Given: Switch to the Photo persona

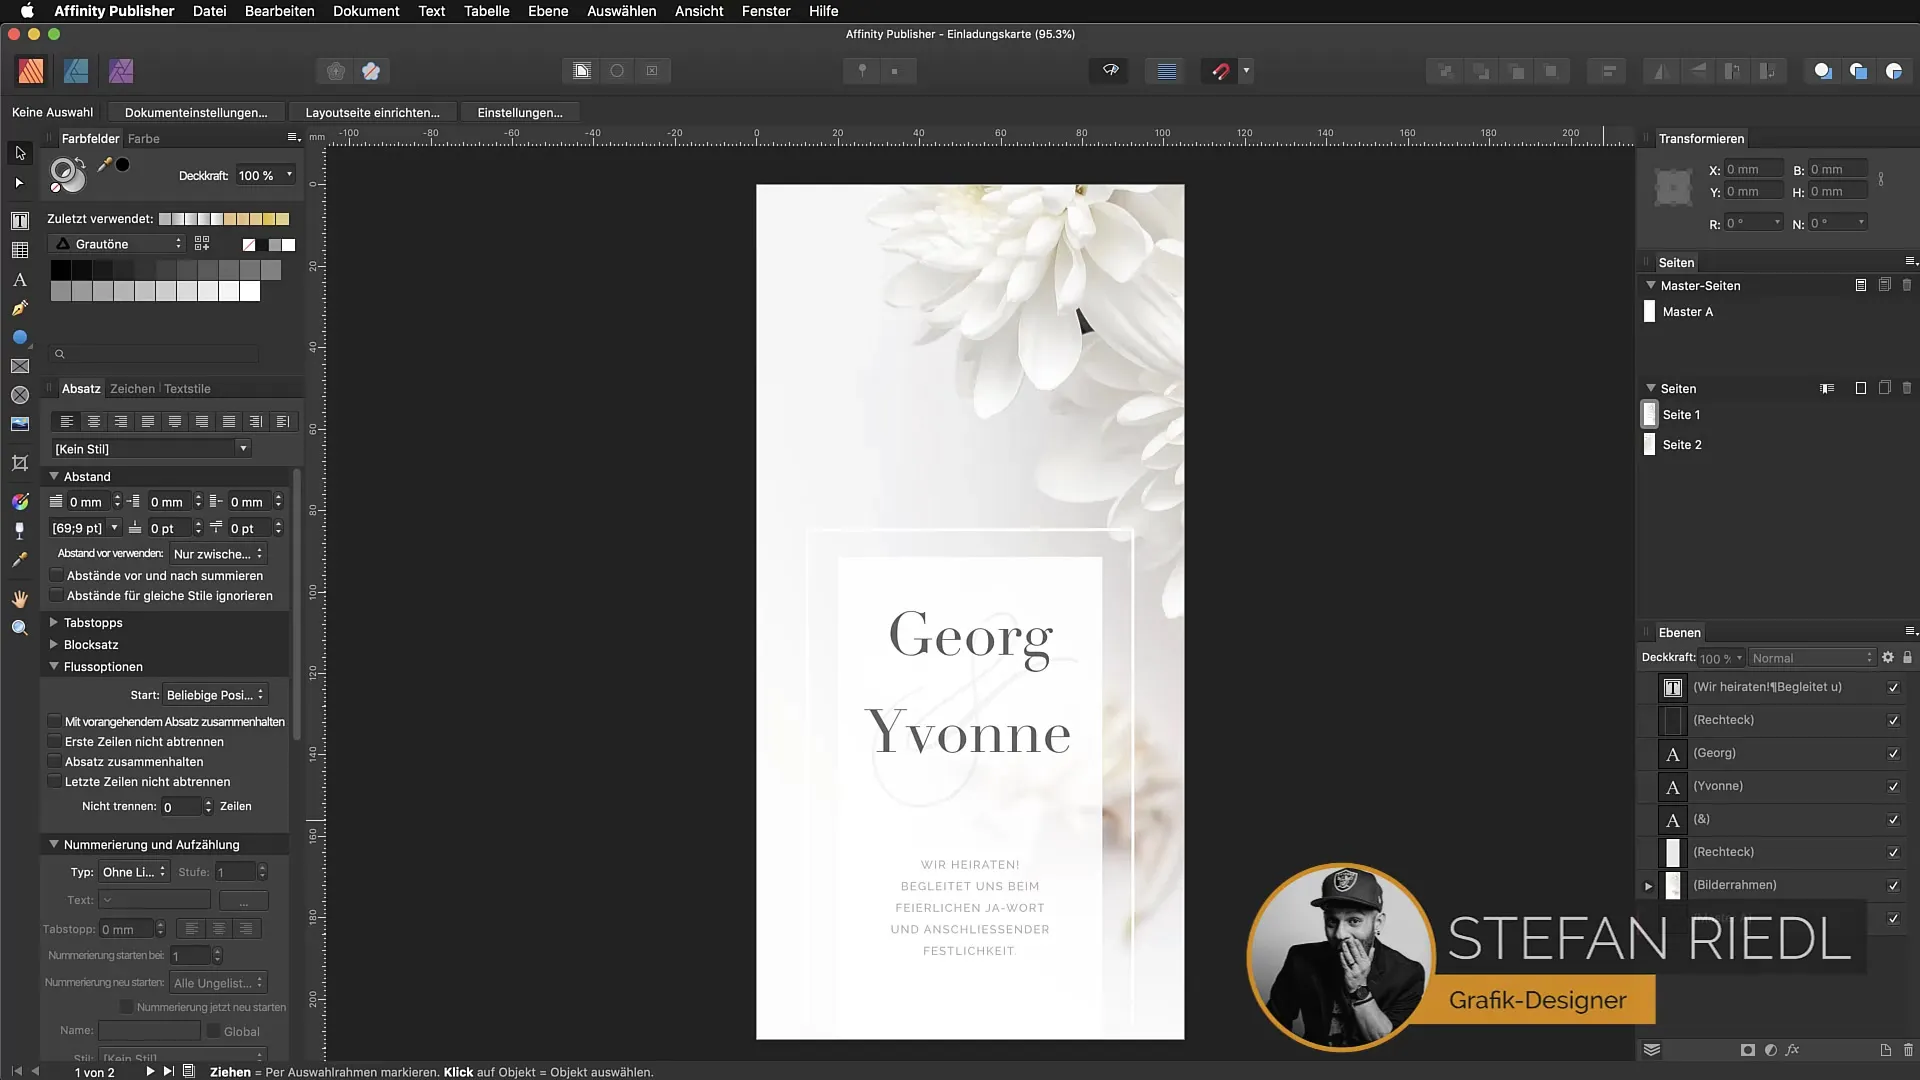Looking at the screenshot, I should click(121, 71).
